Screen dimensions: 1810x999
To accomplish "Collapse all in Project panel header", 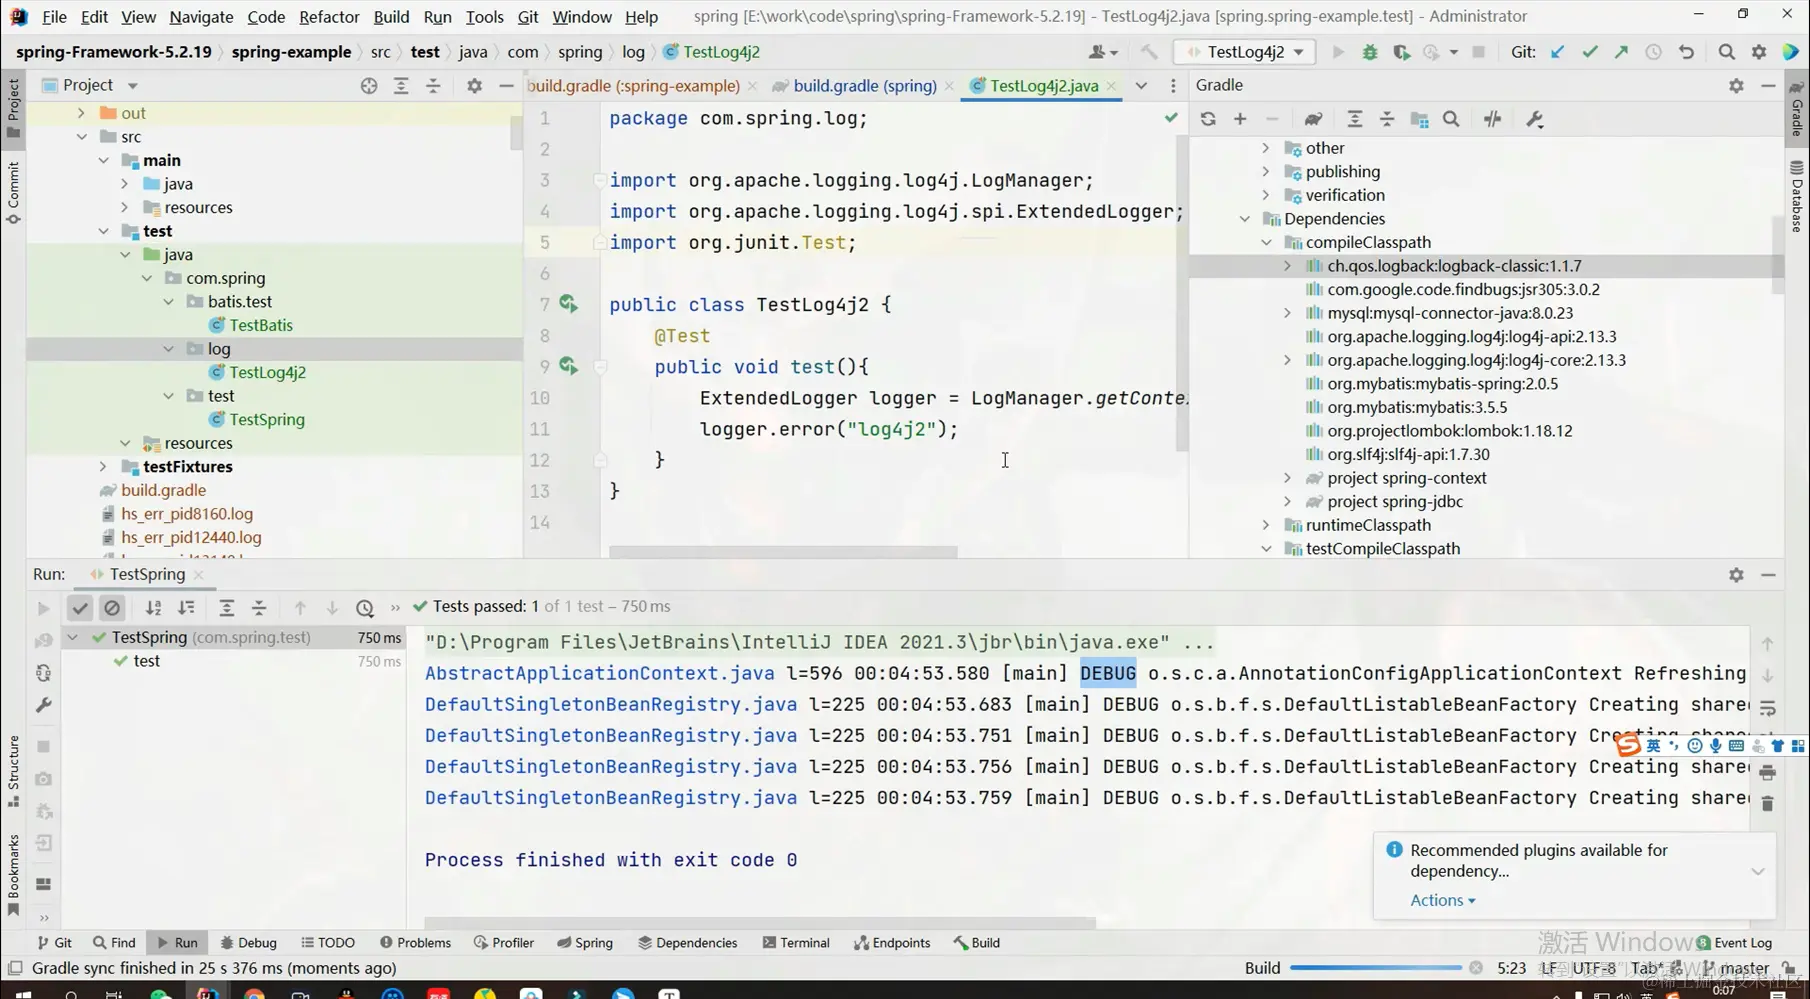I will [x=433, y=86].
